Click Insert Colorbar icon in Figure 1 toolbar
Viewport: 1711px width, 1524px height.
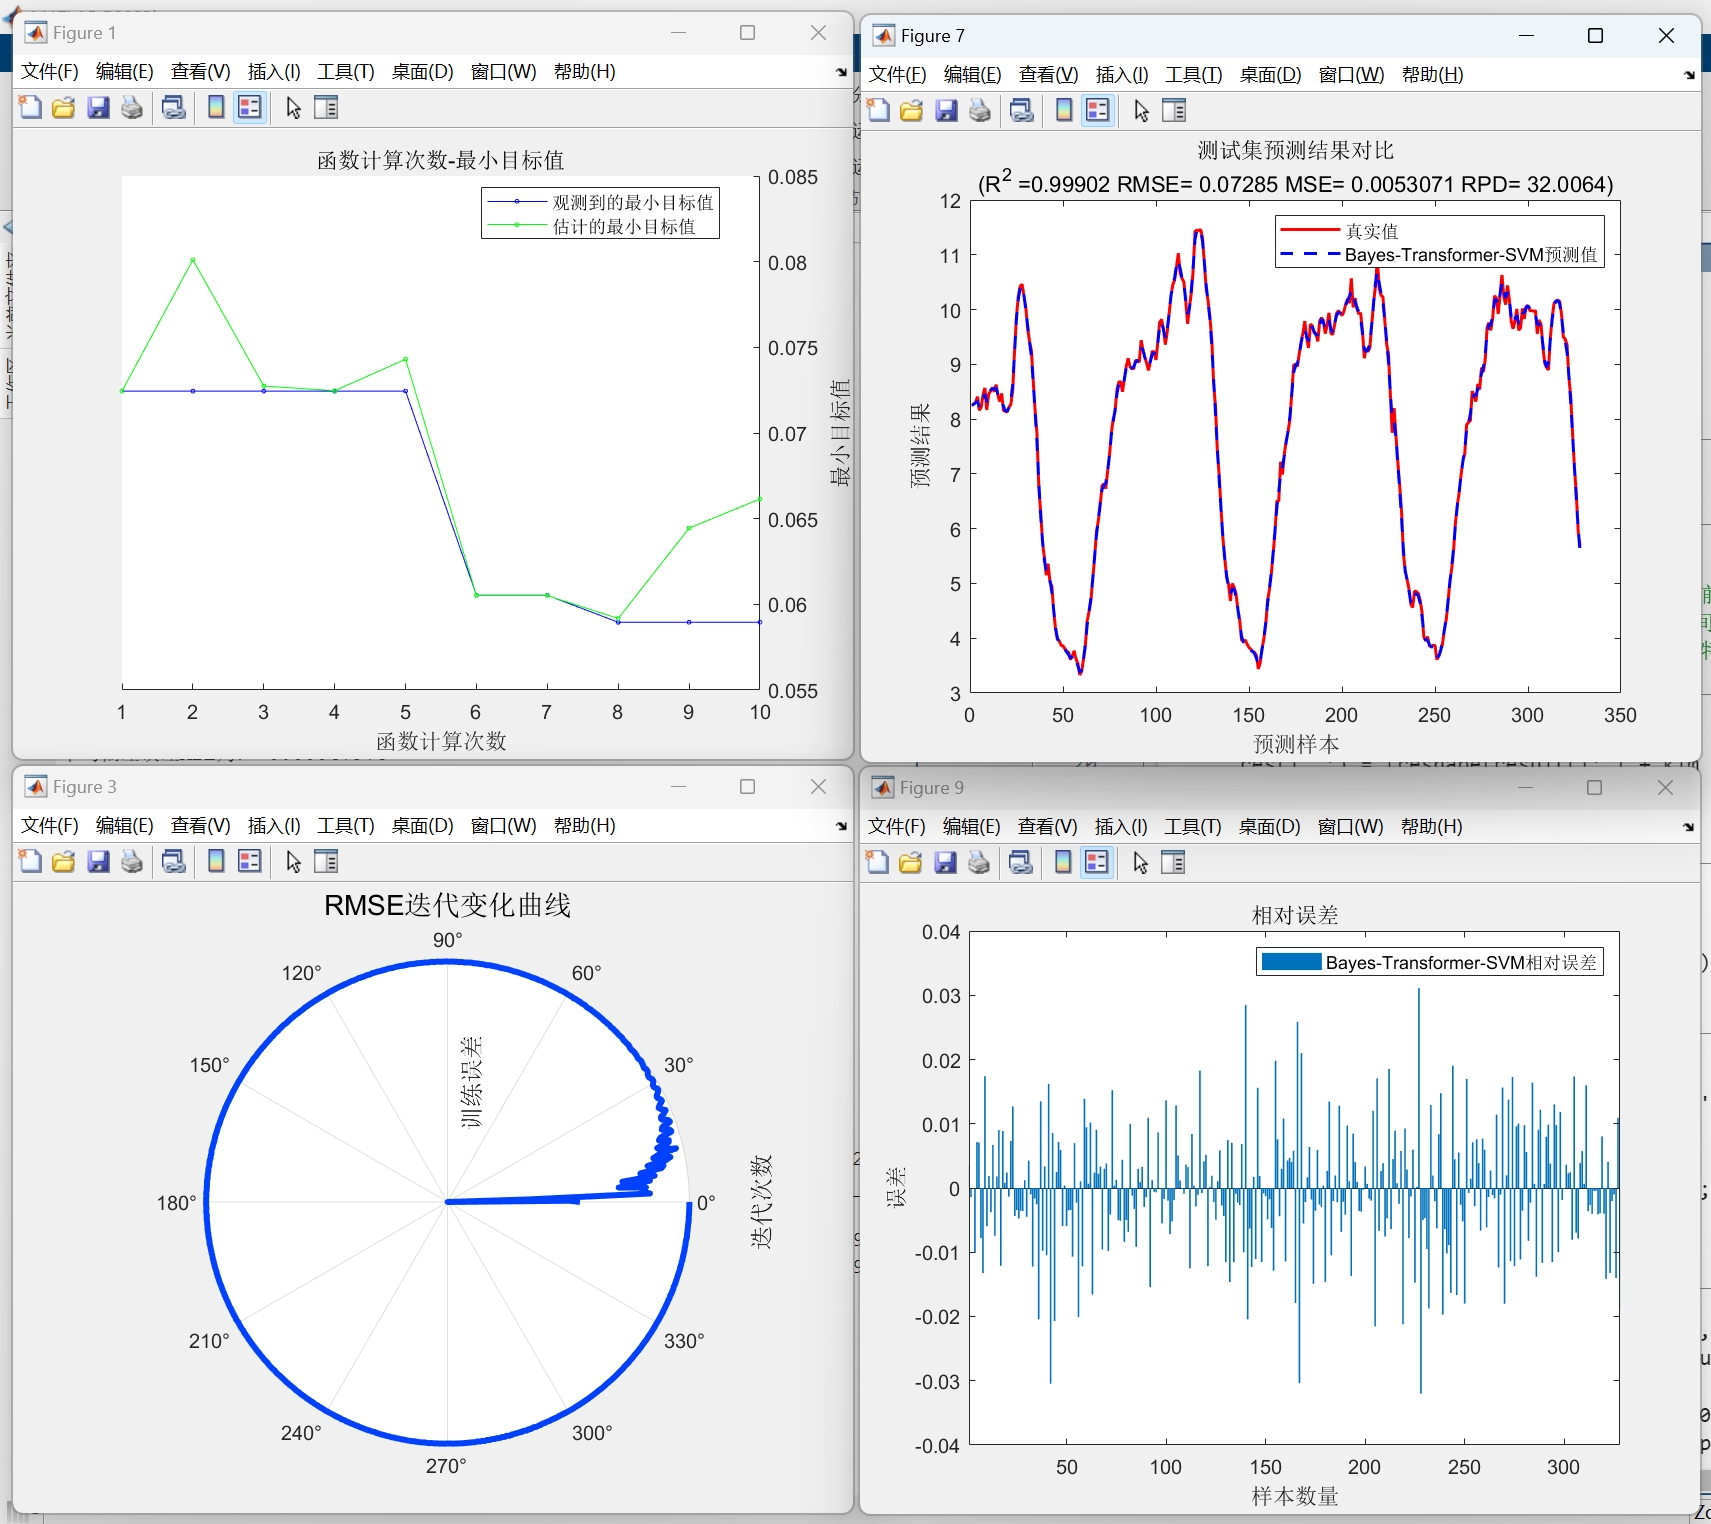(x=216, y=108)
